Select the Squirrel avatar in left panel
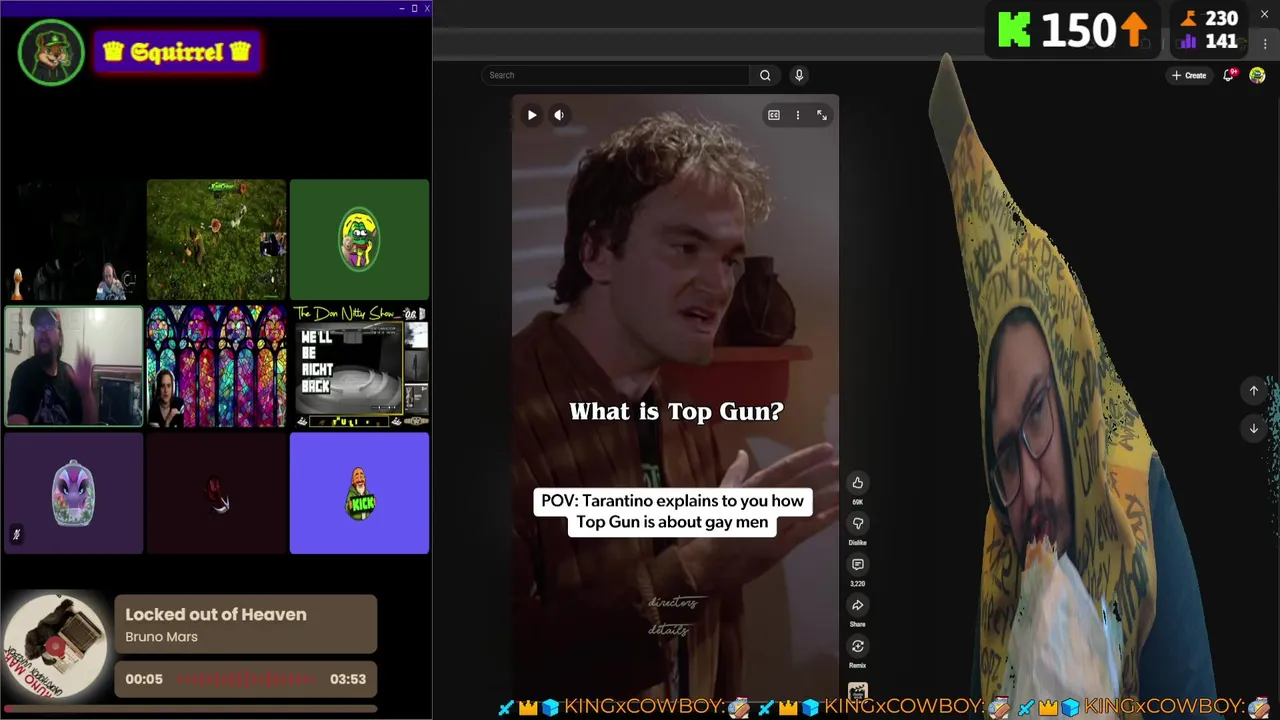Viewport: 1280px width, 720px height. coord(51,53)
